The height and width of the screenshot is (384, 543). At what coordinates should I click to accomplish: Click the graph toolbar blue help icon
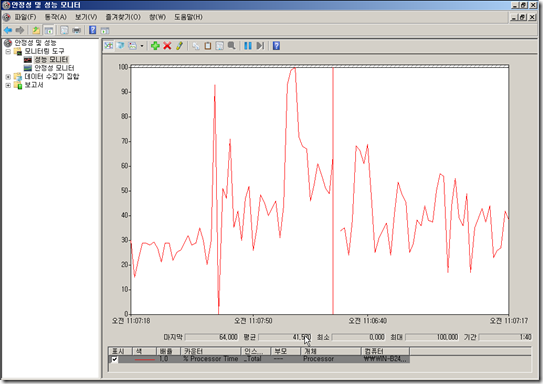point(276,46)
